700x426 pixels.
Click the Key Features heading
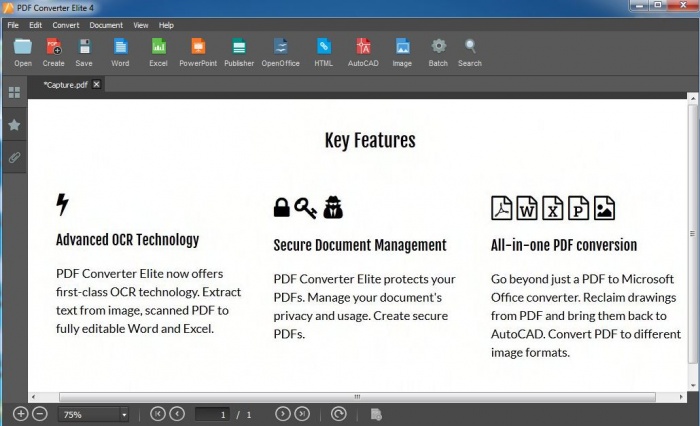pyautogui.click(x=370, y=141)
